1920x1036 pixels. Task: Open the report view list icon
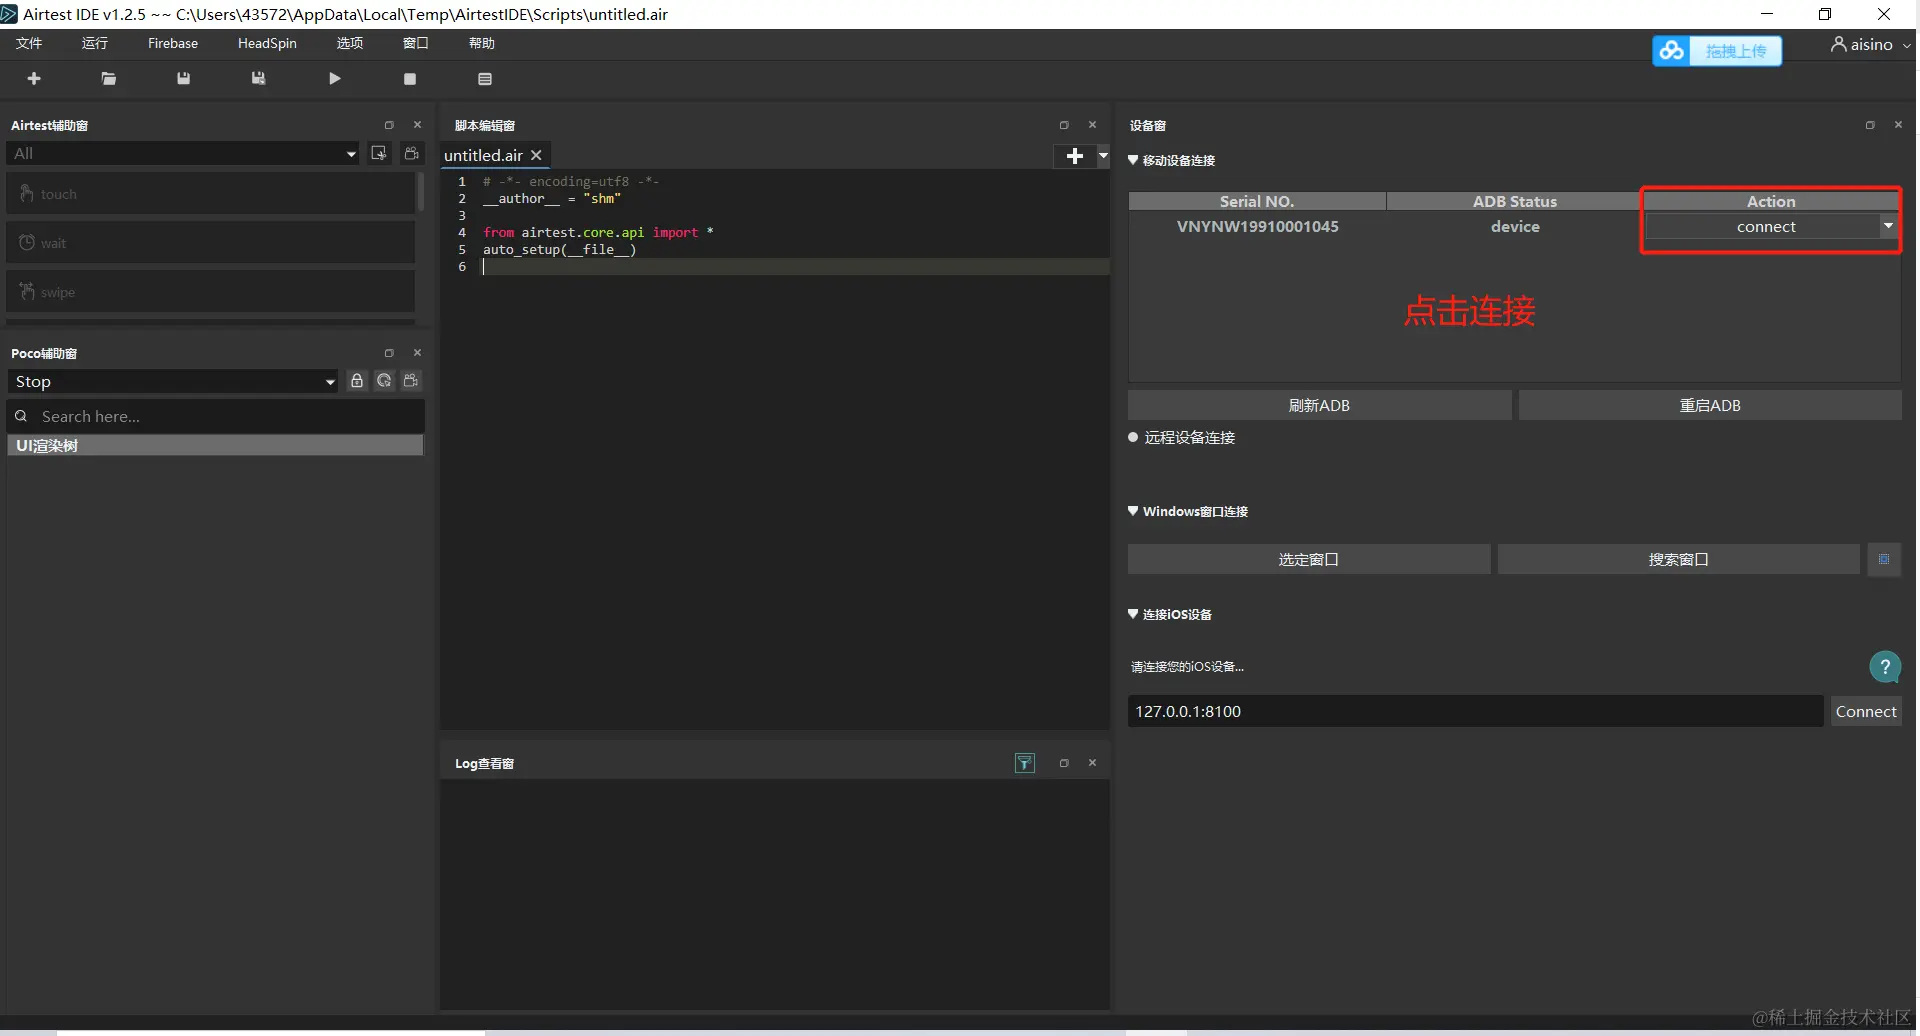click(485, 79)
